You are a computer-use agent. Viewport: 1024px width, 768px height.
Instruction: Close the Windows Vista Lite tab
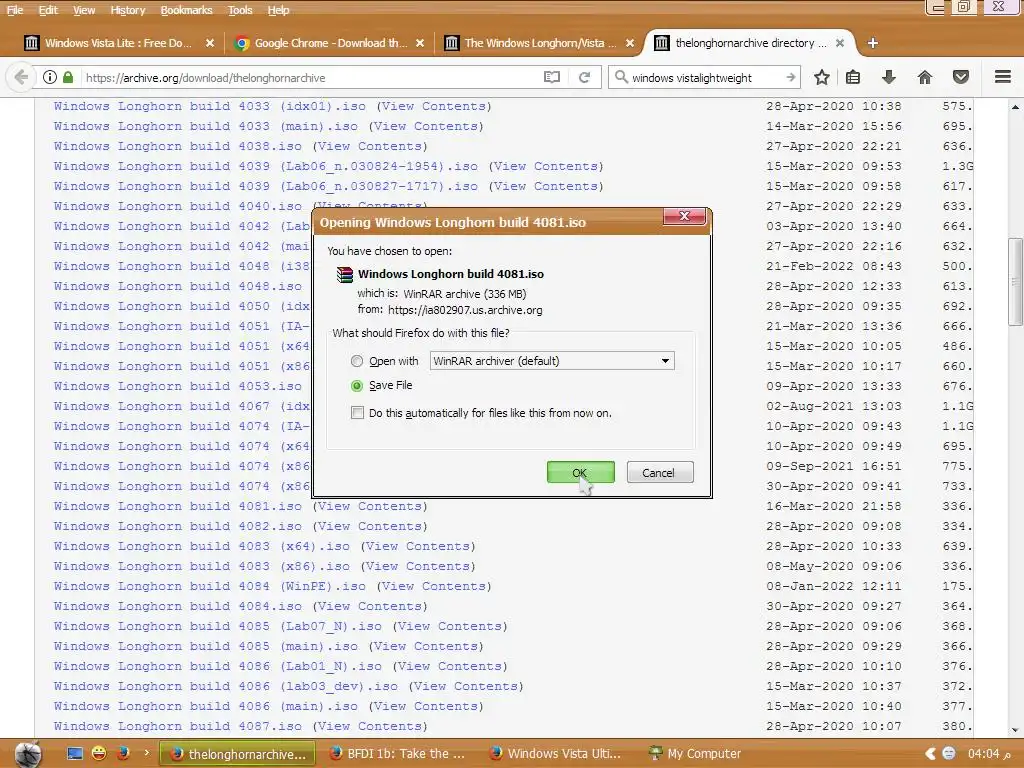click(210, 43)
